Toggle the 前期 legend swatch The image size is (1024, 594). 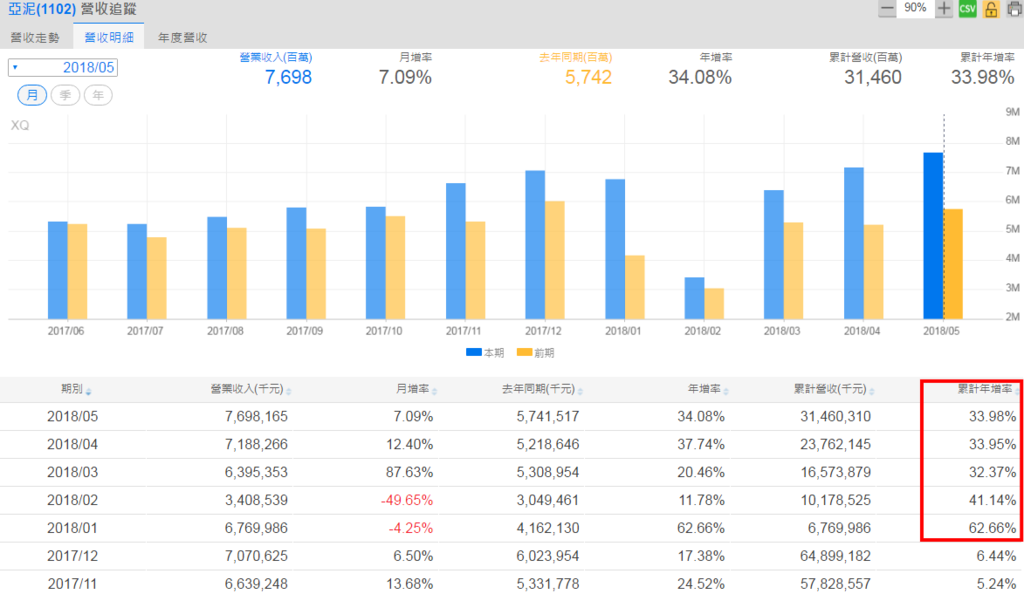524,352
